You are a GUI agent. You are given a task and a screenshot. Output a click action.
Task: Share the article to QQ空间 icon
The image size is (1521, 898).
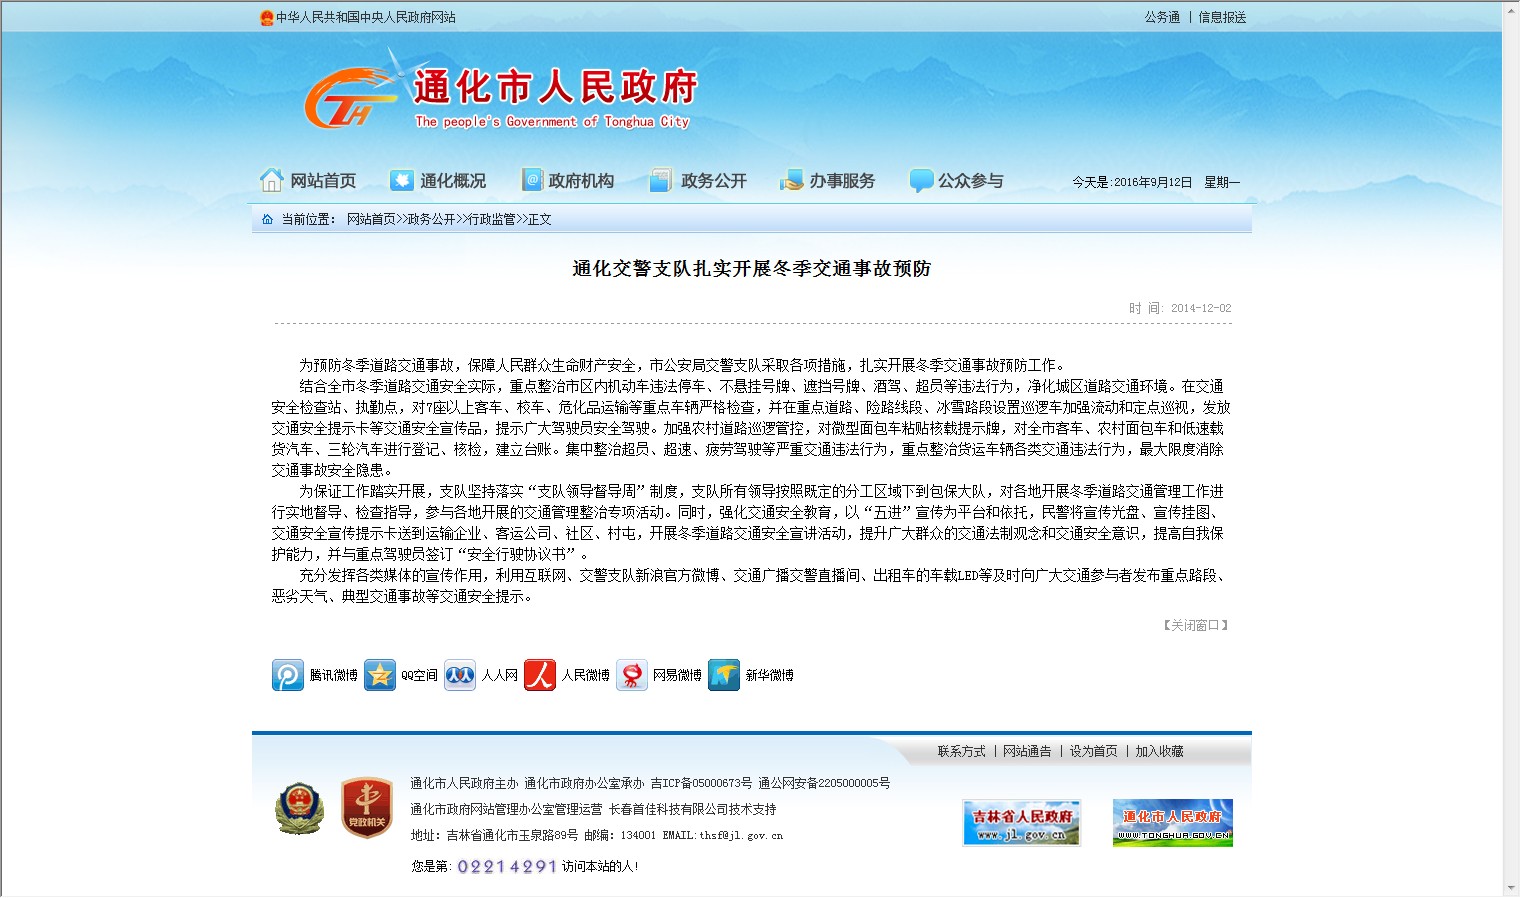click(380, 675)
